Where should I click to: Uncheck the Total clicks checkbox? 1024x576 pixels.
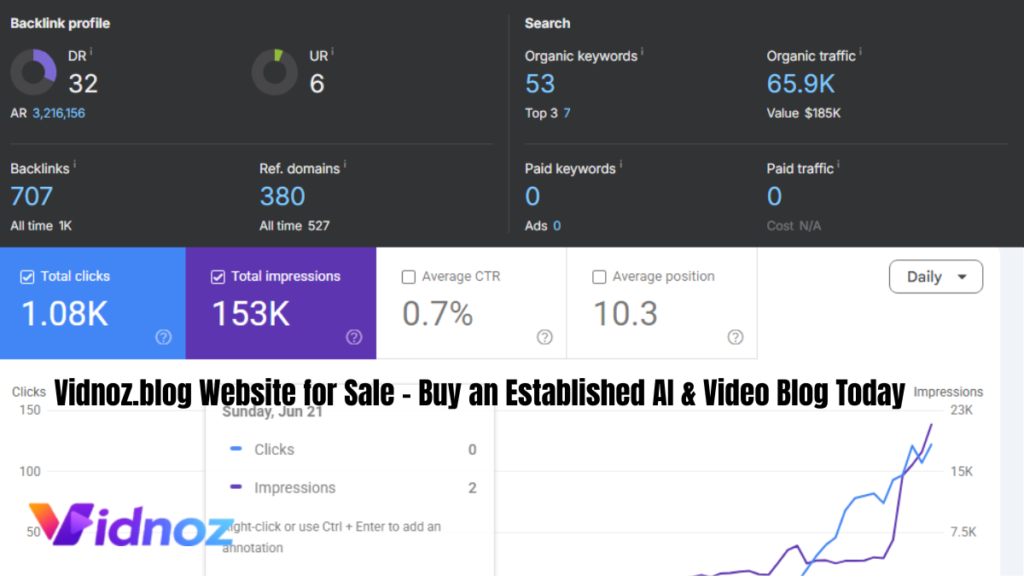[x=27, y=277]
